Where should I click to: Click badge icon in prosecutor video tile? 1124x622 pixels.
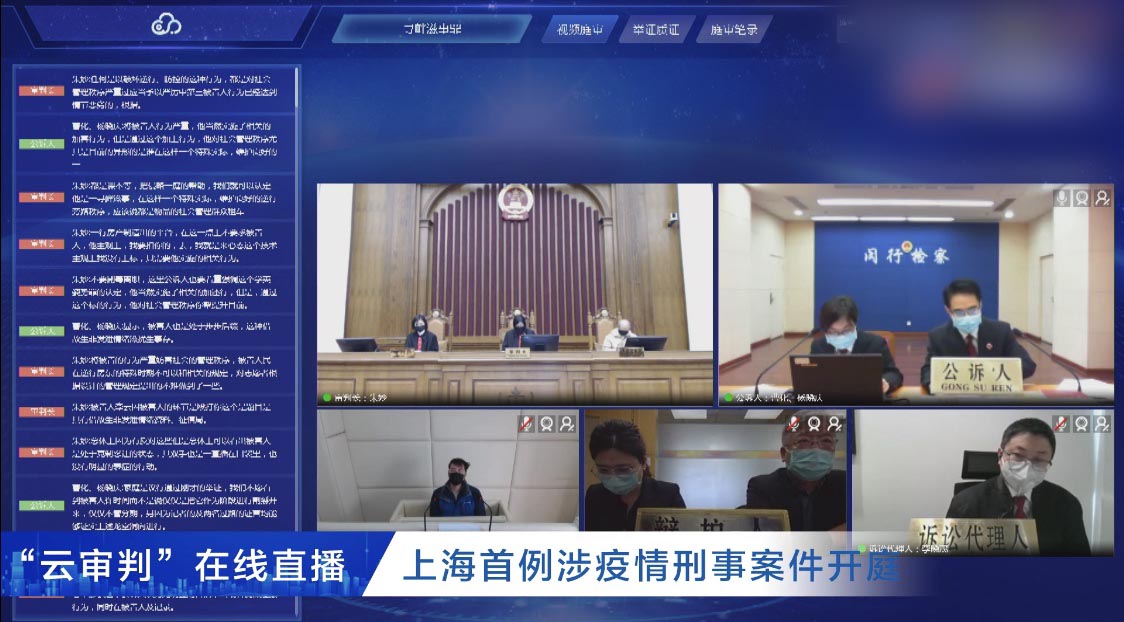(x=1082, y=198)
